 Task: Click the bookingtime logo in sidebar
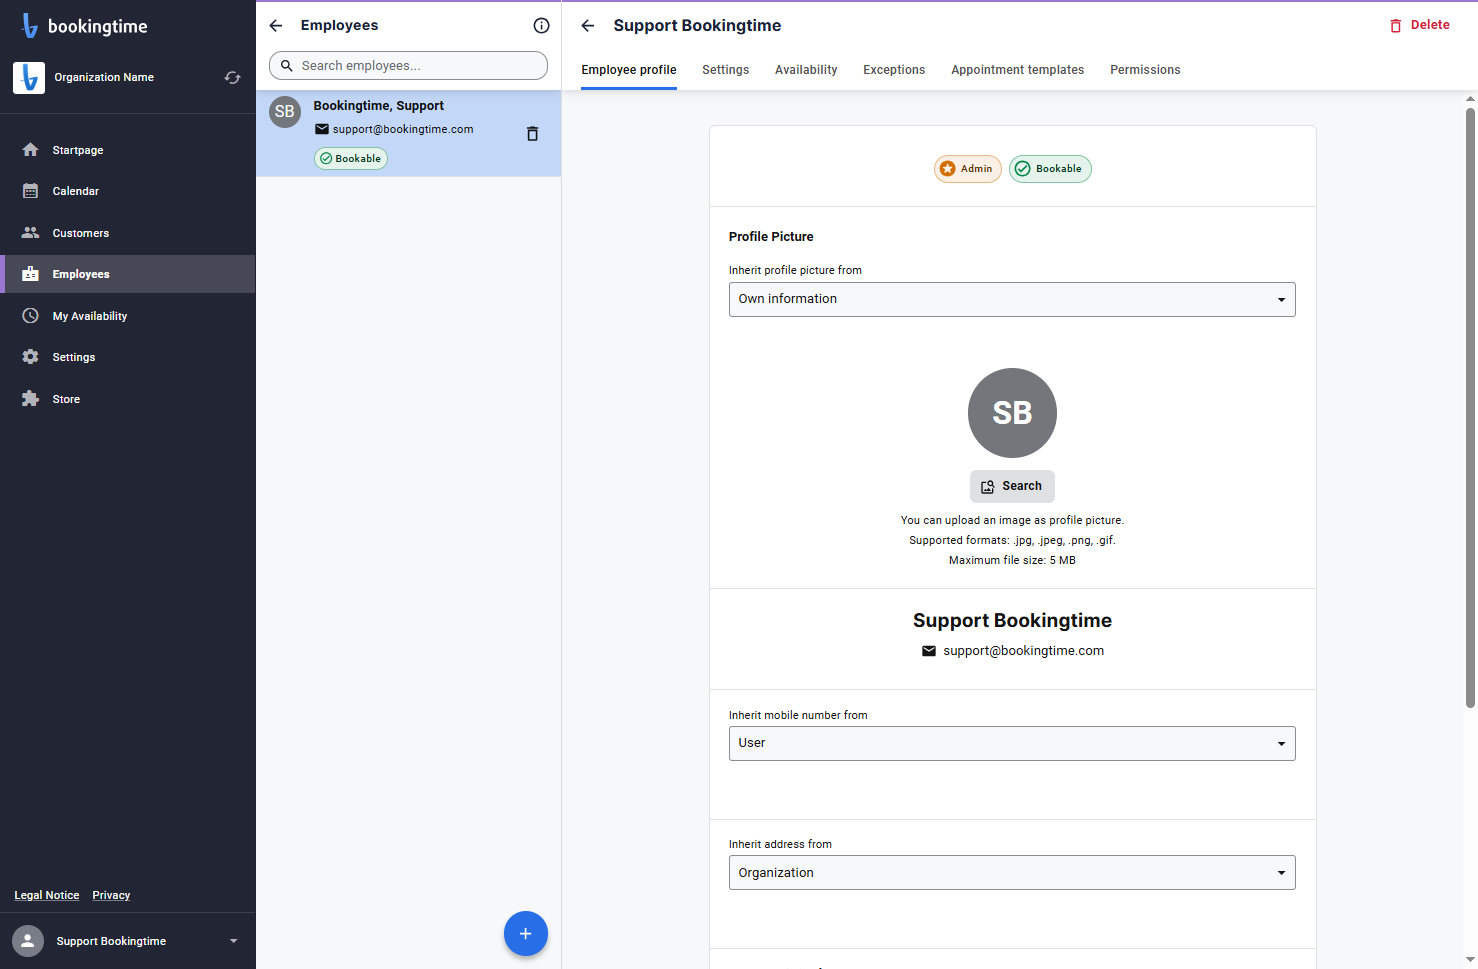[x=84, y=27]
